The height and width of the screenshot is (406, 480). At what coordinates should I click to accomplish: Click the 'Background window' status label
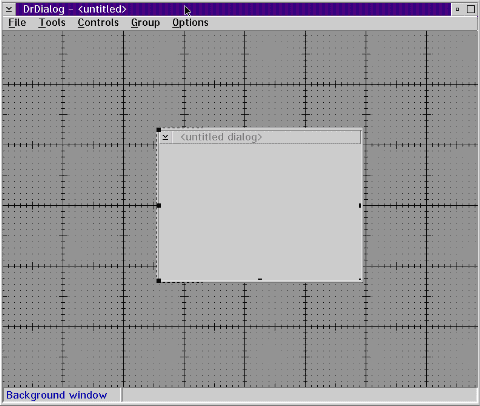pos(57,395)
